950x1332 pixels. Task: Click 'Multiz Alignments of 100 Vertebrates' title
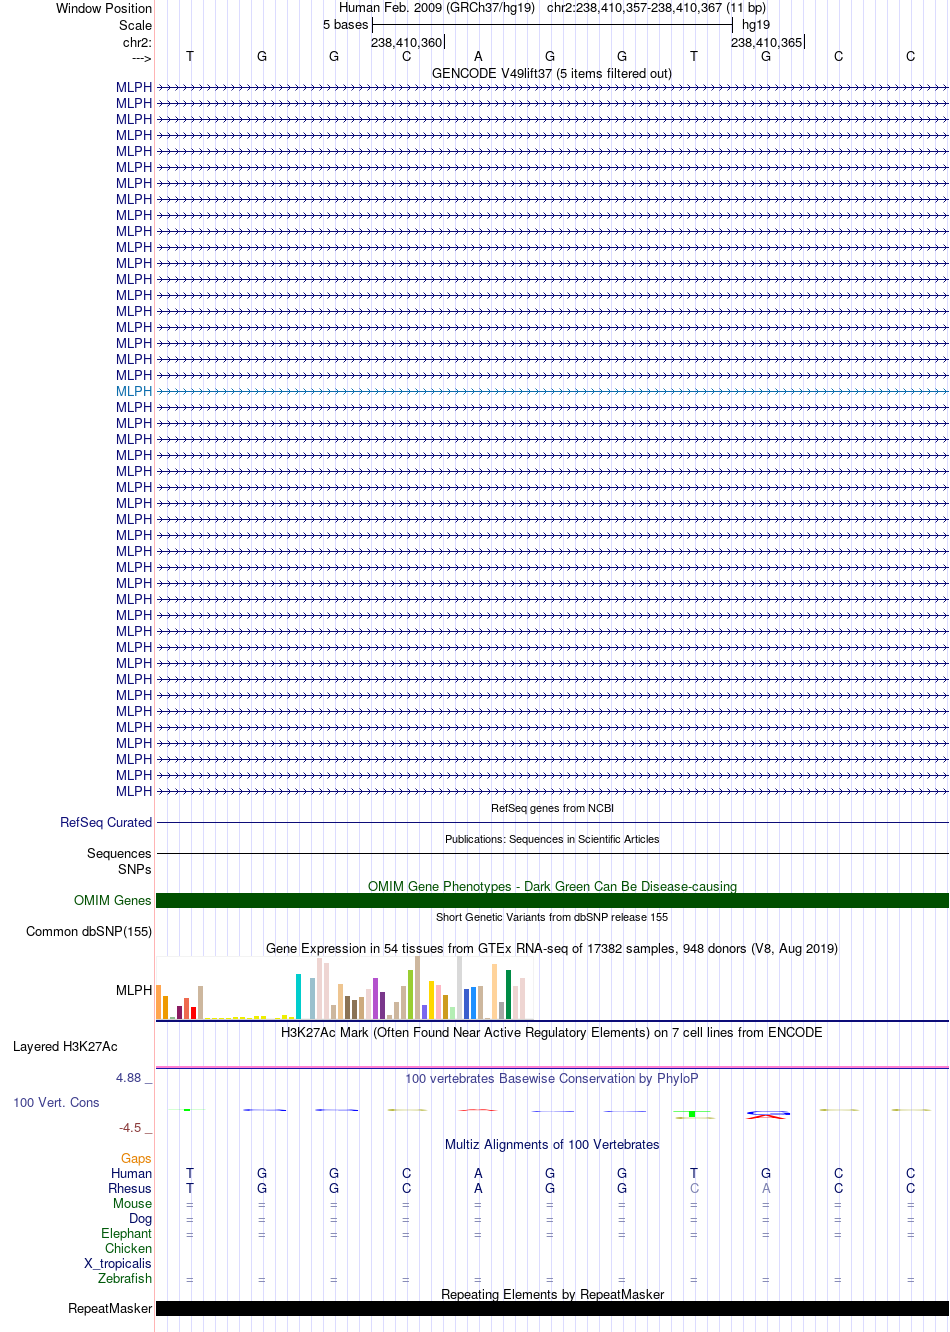coord(552,1145)
